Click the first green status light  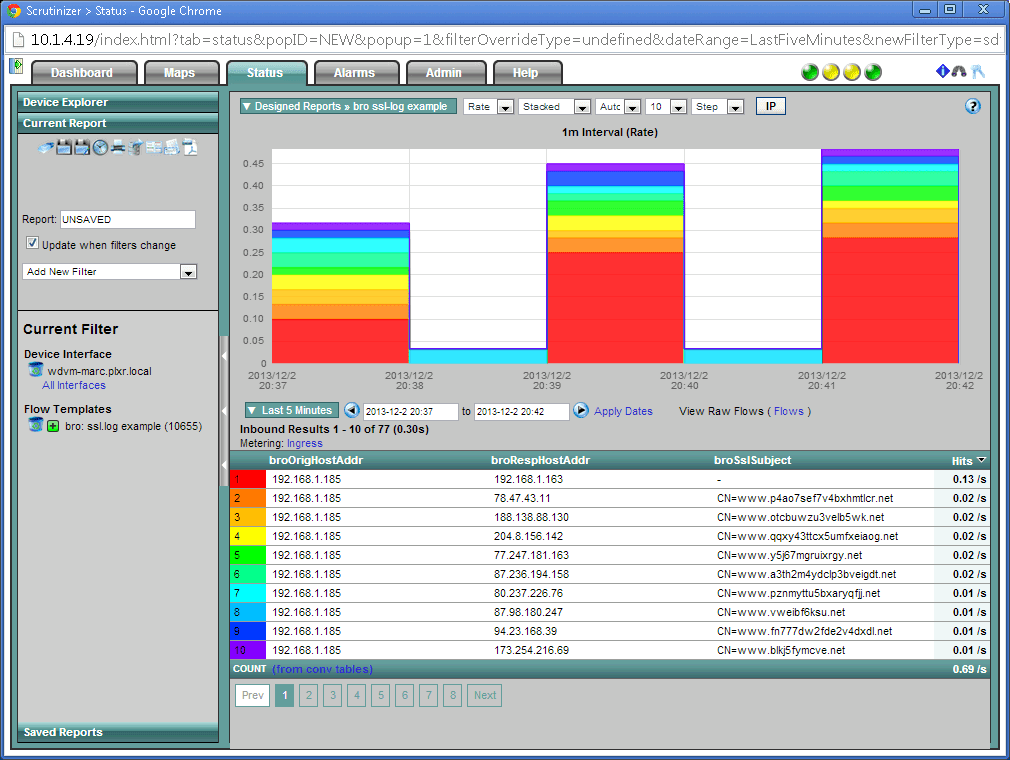click(810, 72)
